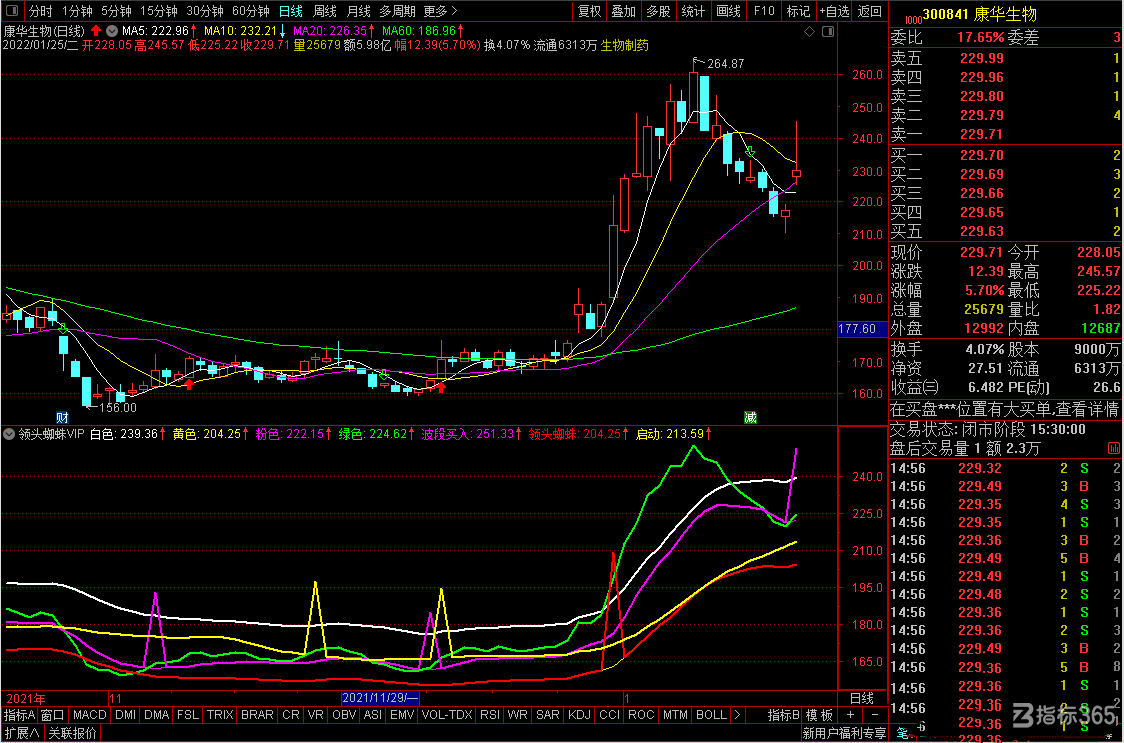Click the 叠加 overlay button
1124x743 pixels.
(624, 11)
